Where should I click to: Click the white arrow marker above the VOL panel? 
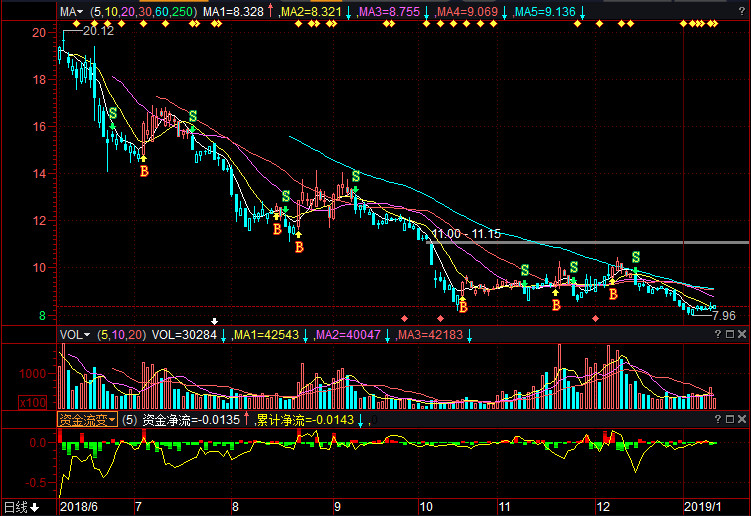click(212, 321)
